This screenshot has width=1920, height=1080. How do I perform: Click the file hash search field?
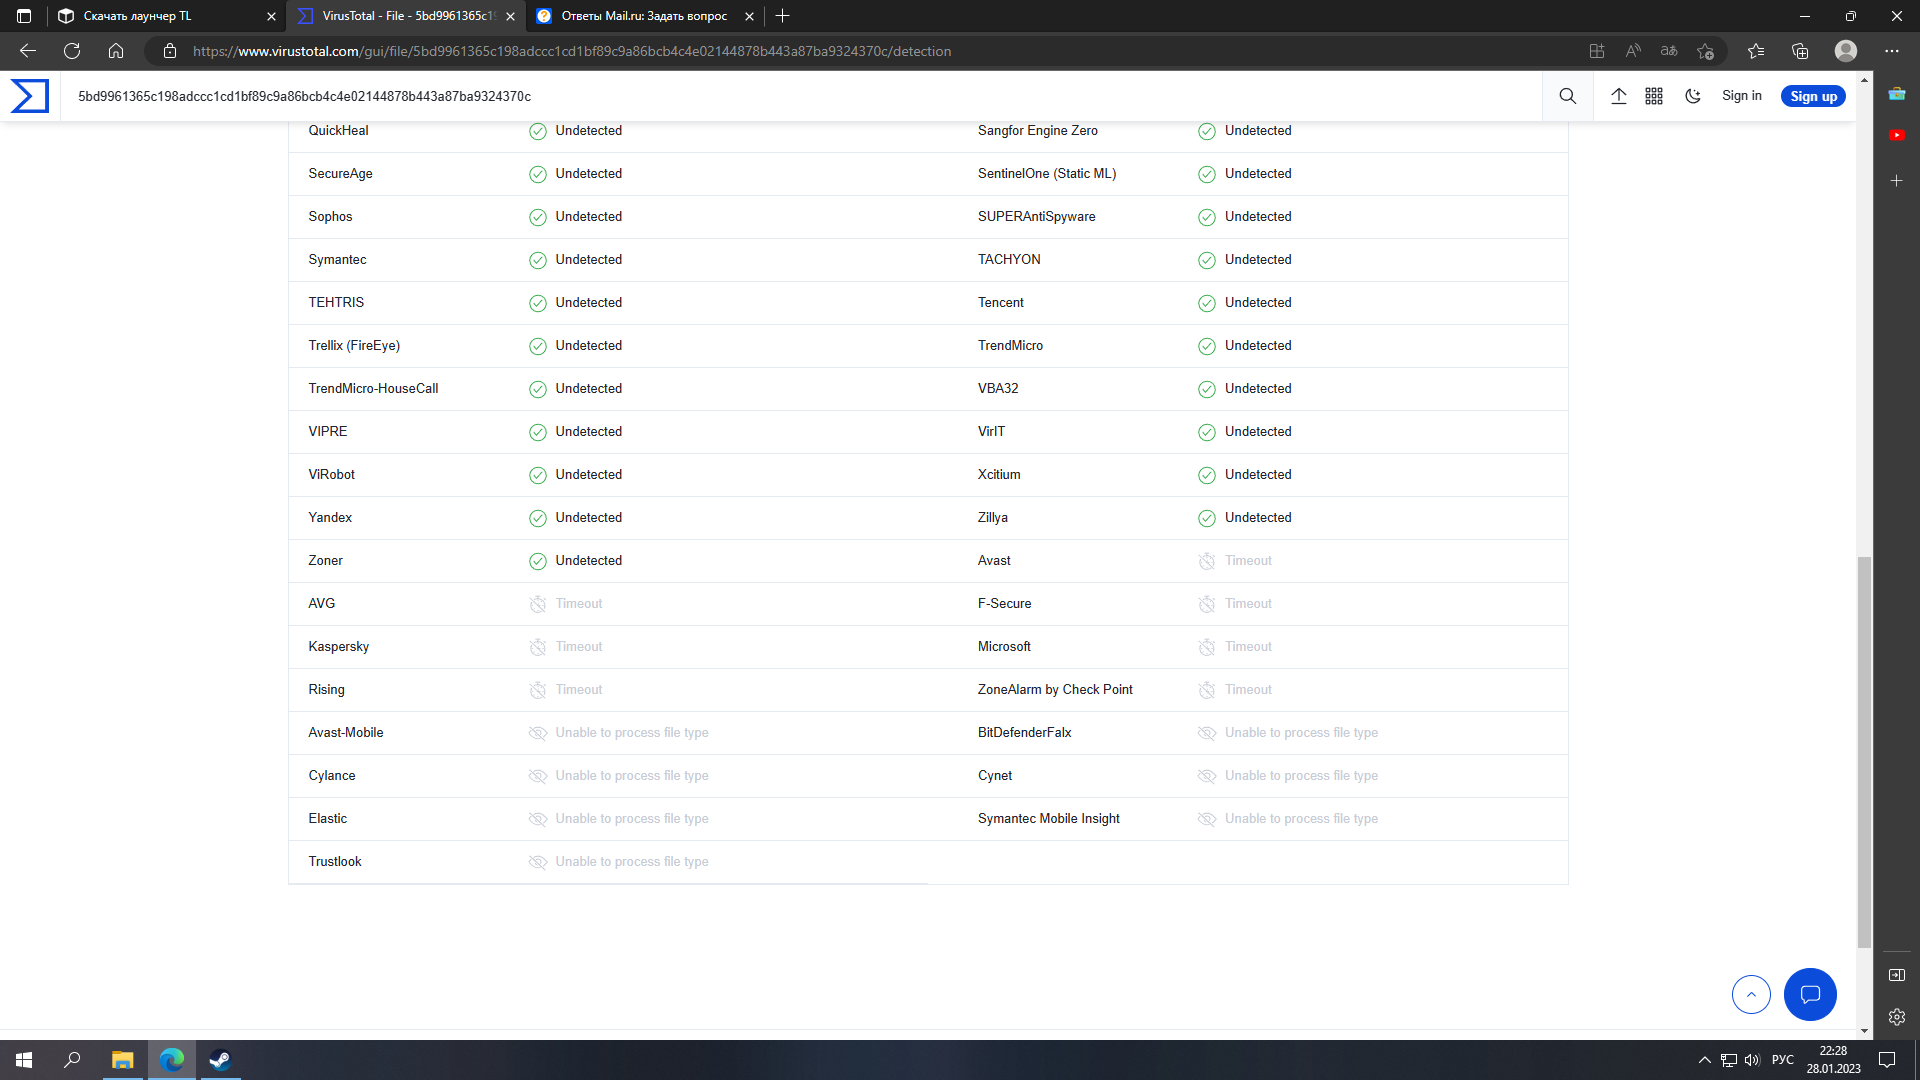(800, 96)
